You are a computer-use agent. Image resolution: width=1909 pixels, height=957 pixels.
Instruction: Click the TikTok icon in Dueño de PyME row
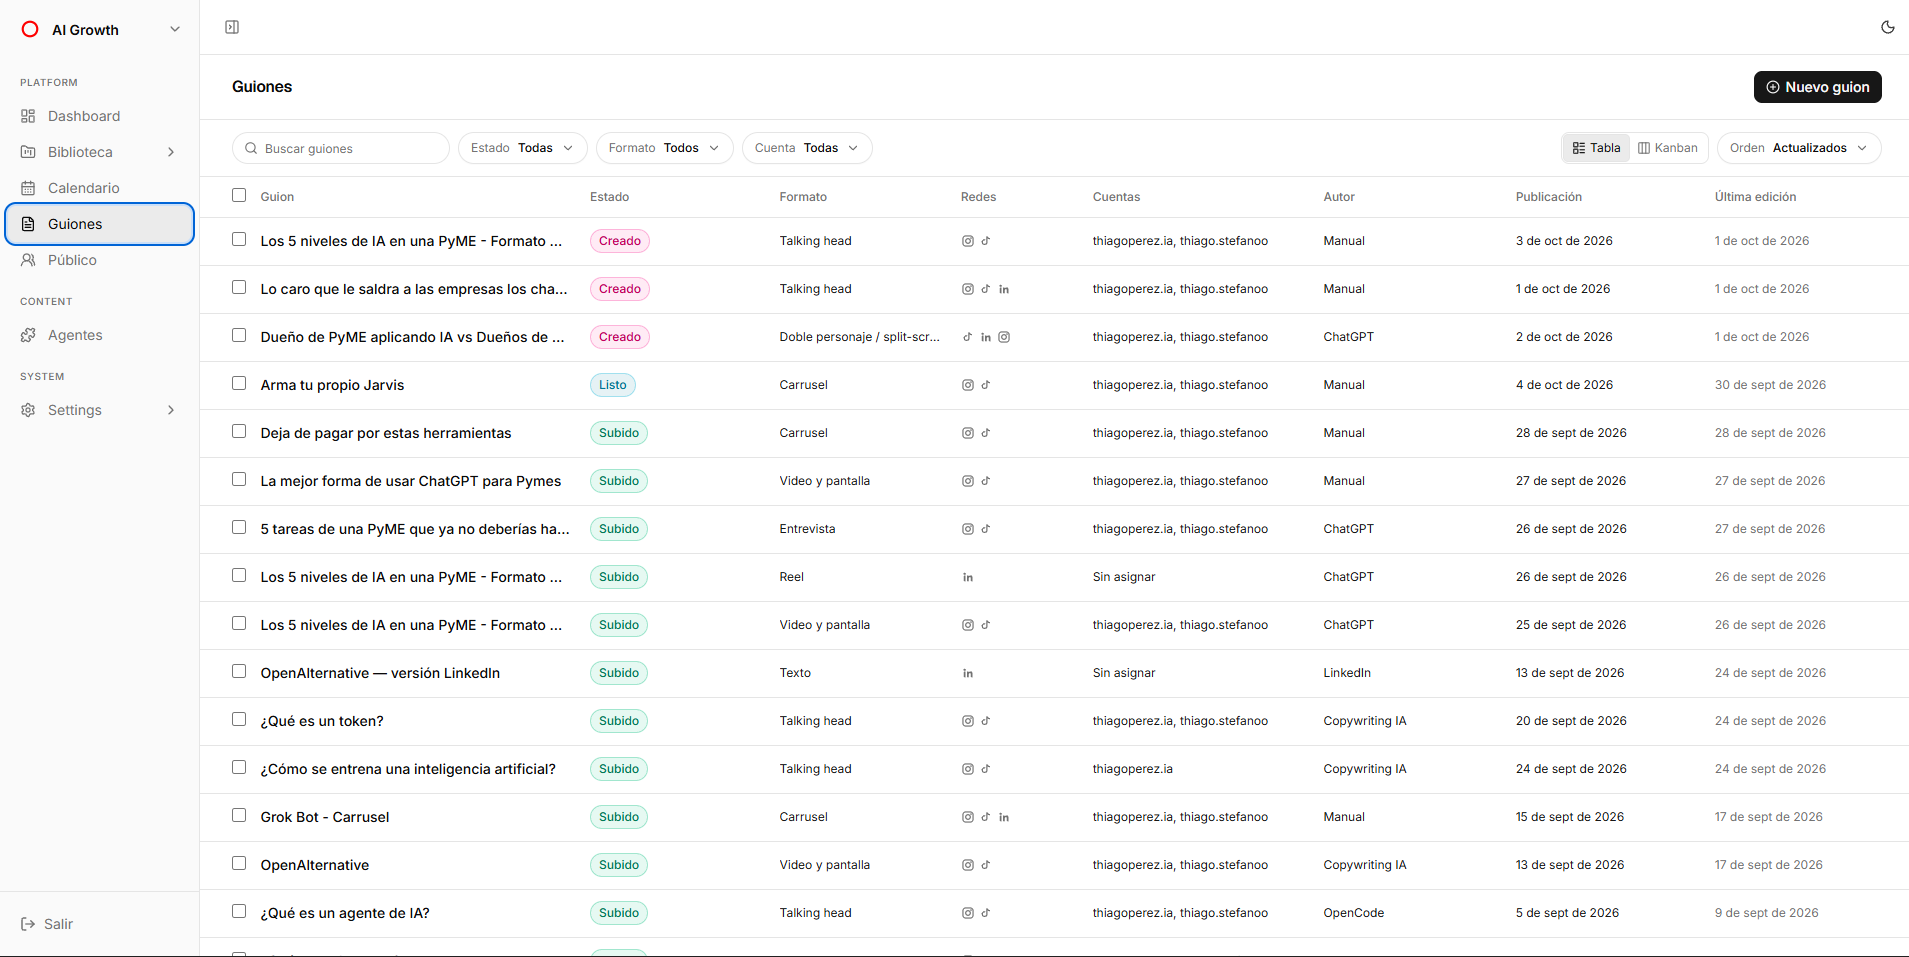pos(967,337)
